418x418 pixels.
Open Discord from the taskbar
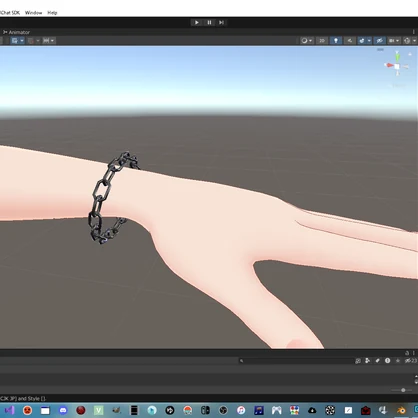coord(63,410)
